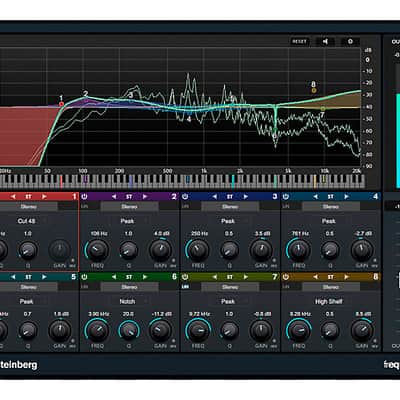Click the "761 Hz" frequency value
This screenshot has width=400, height=400.
pyautogui.click(x=299, y=234)
